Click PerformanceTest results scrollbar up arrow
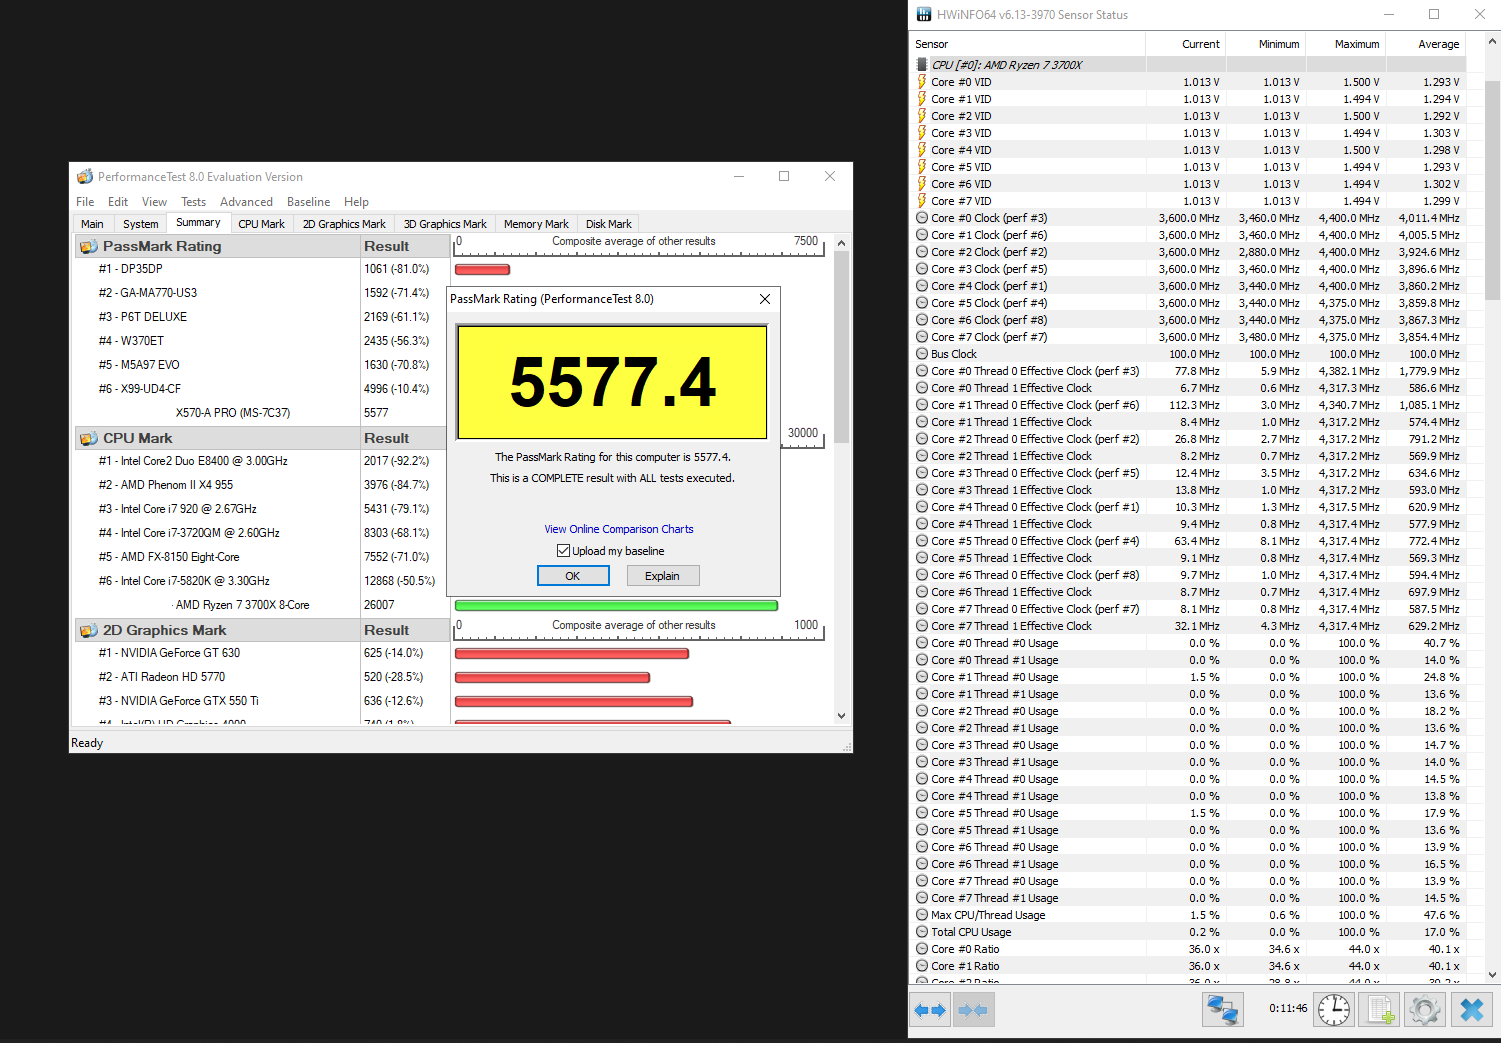 841,243
